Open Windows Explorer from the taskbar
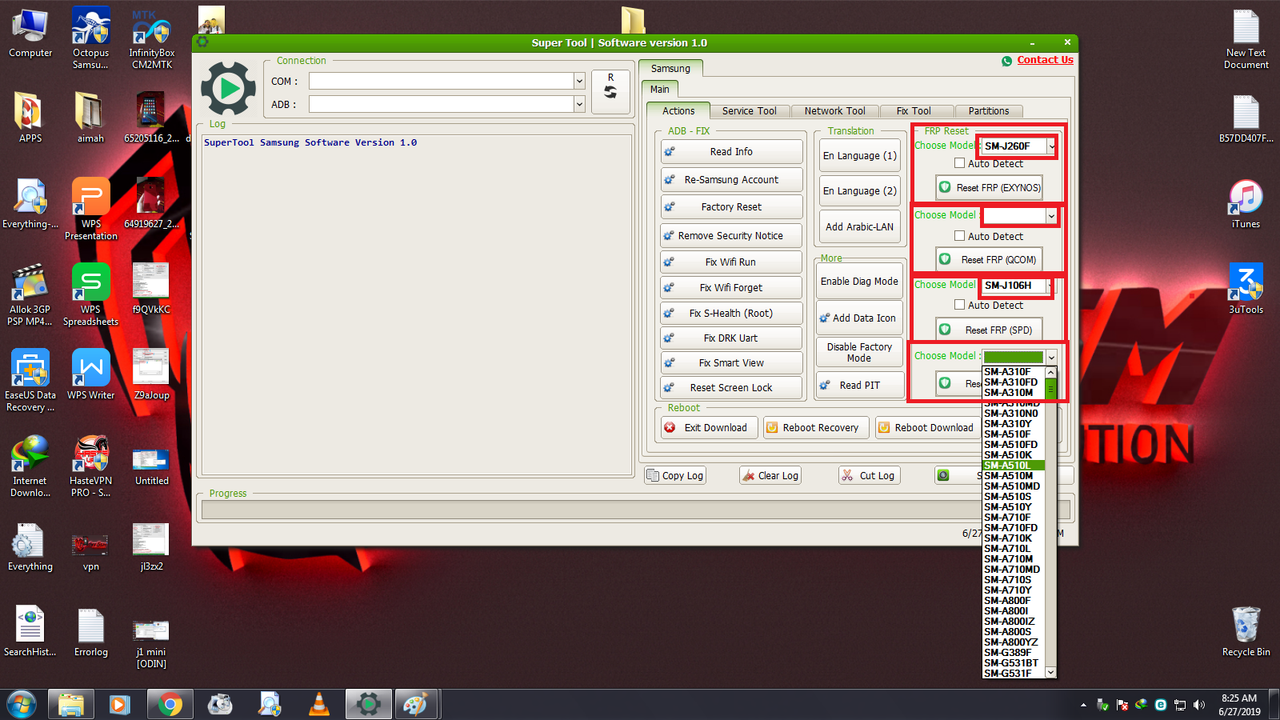This screenshot has height=720, width=1280. point(69,704)
